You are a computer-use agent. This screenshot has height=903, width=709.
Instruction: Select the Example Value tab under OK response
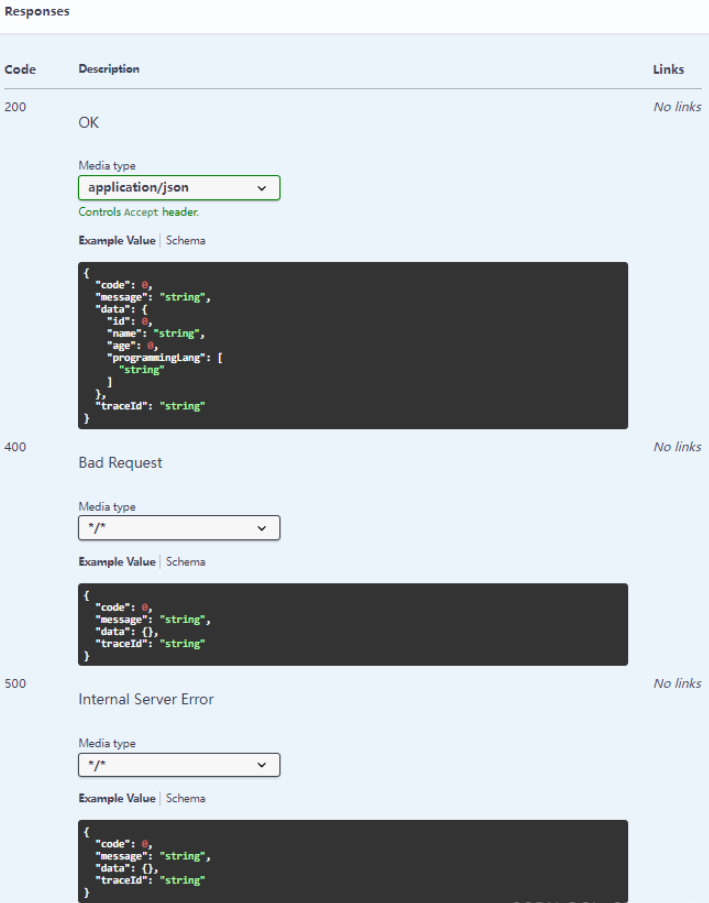117,241
